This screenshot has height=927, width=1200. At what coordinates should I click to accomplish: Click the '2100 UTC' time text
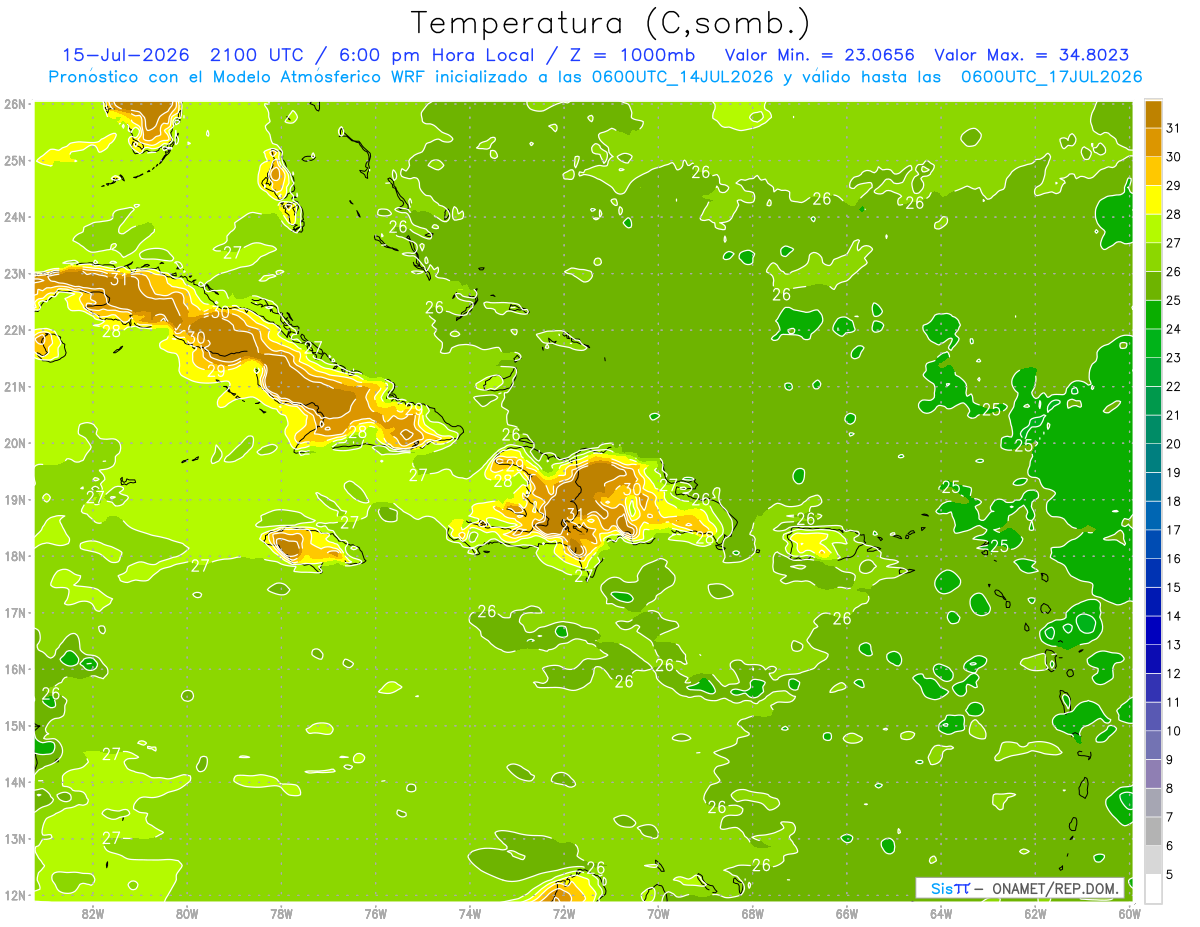(256, 55)
